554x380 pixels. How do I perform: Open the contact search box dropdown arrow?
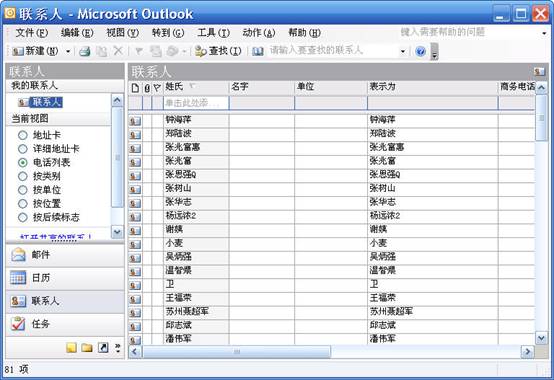402,52
